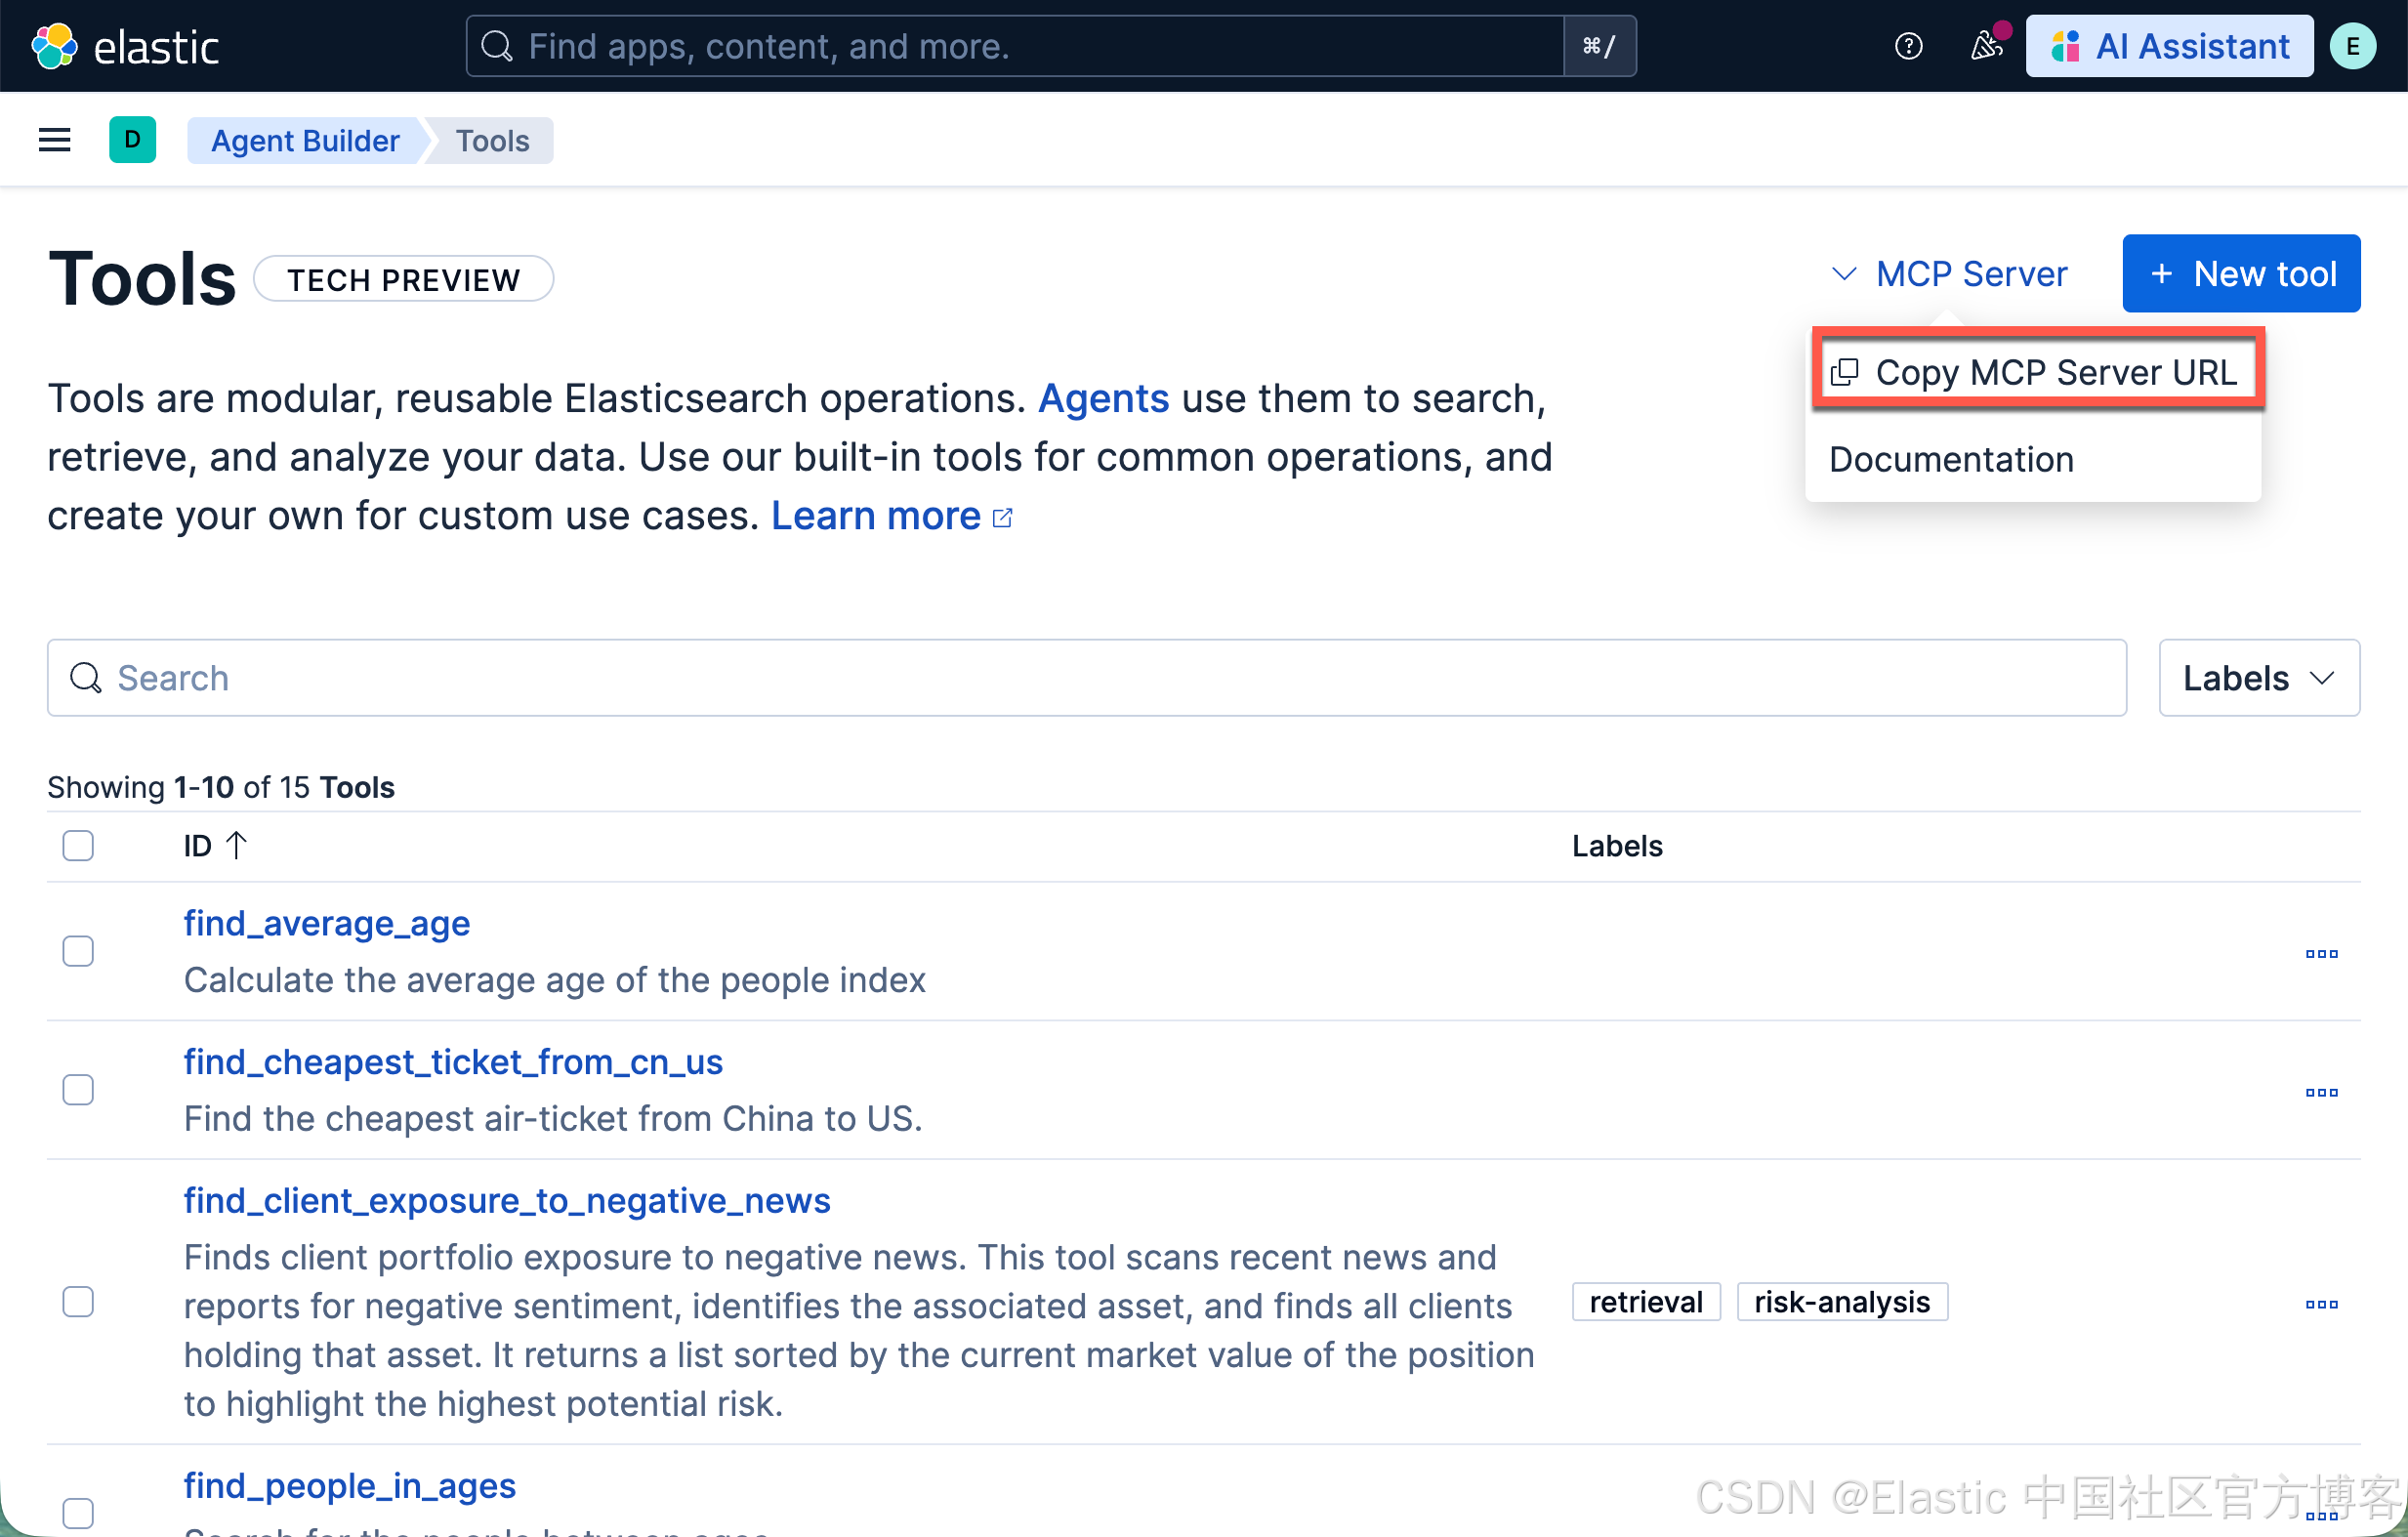The height and width of the screenshot is (1537, 2408).
Task: Toggle the select-all tools checkbox
Action: pyautogui.click(x=78, y=846)
